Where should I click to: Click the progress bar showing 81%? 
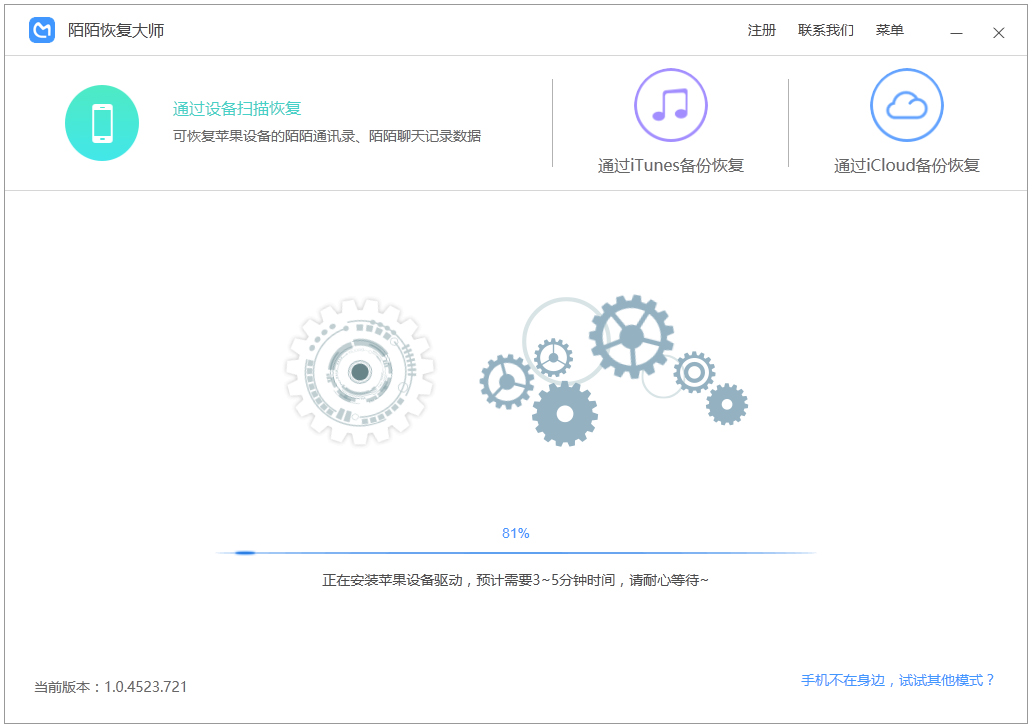(516, 551)
